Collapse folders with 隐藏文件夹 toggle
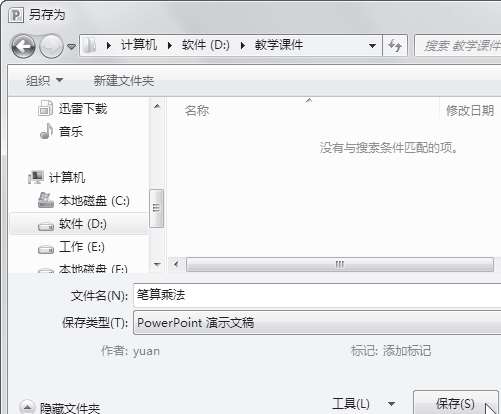The height and width of the screenshot is (414, 501). click(60, 408)
